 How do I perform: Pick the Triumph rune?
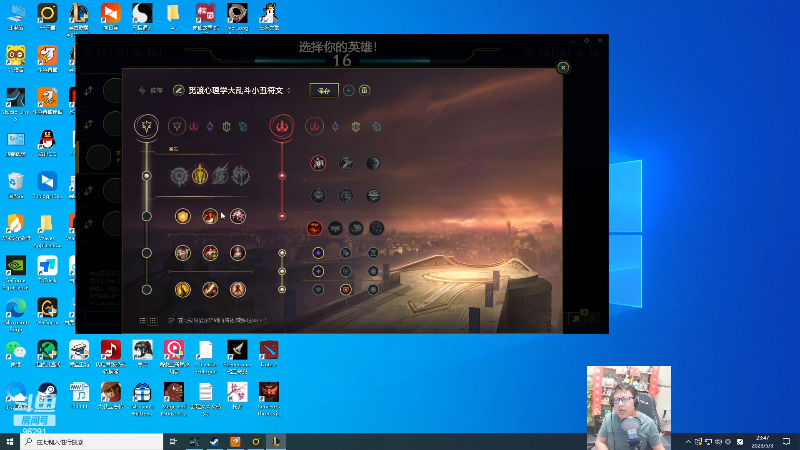[210, 216]
